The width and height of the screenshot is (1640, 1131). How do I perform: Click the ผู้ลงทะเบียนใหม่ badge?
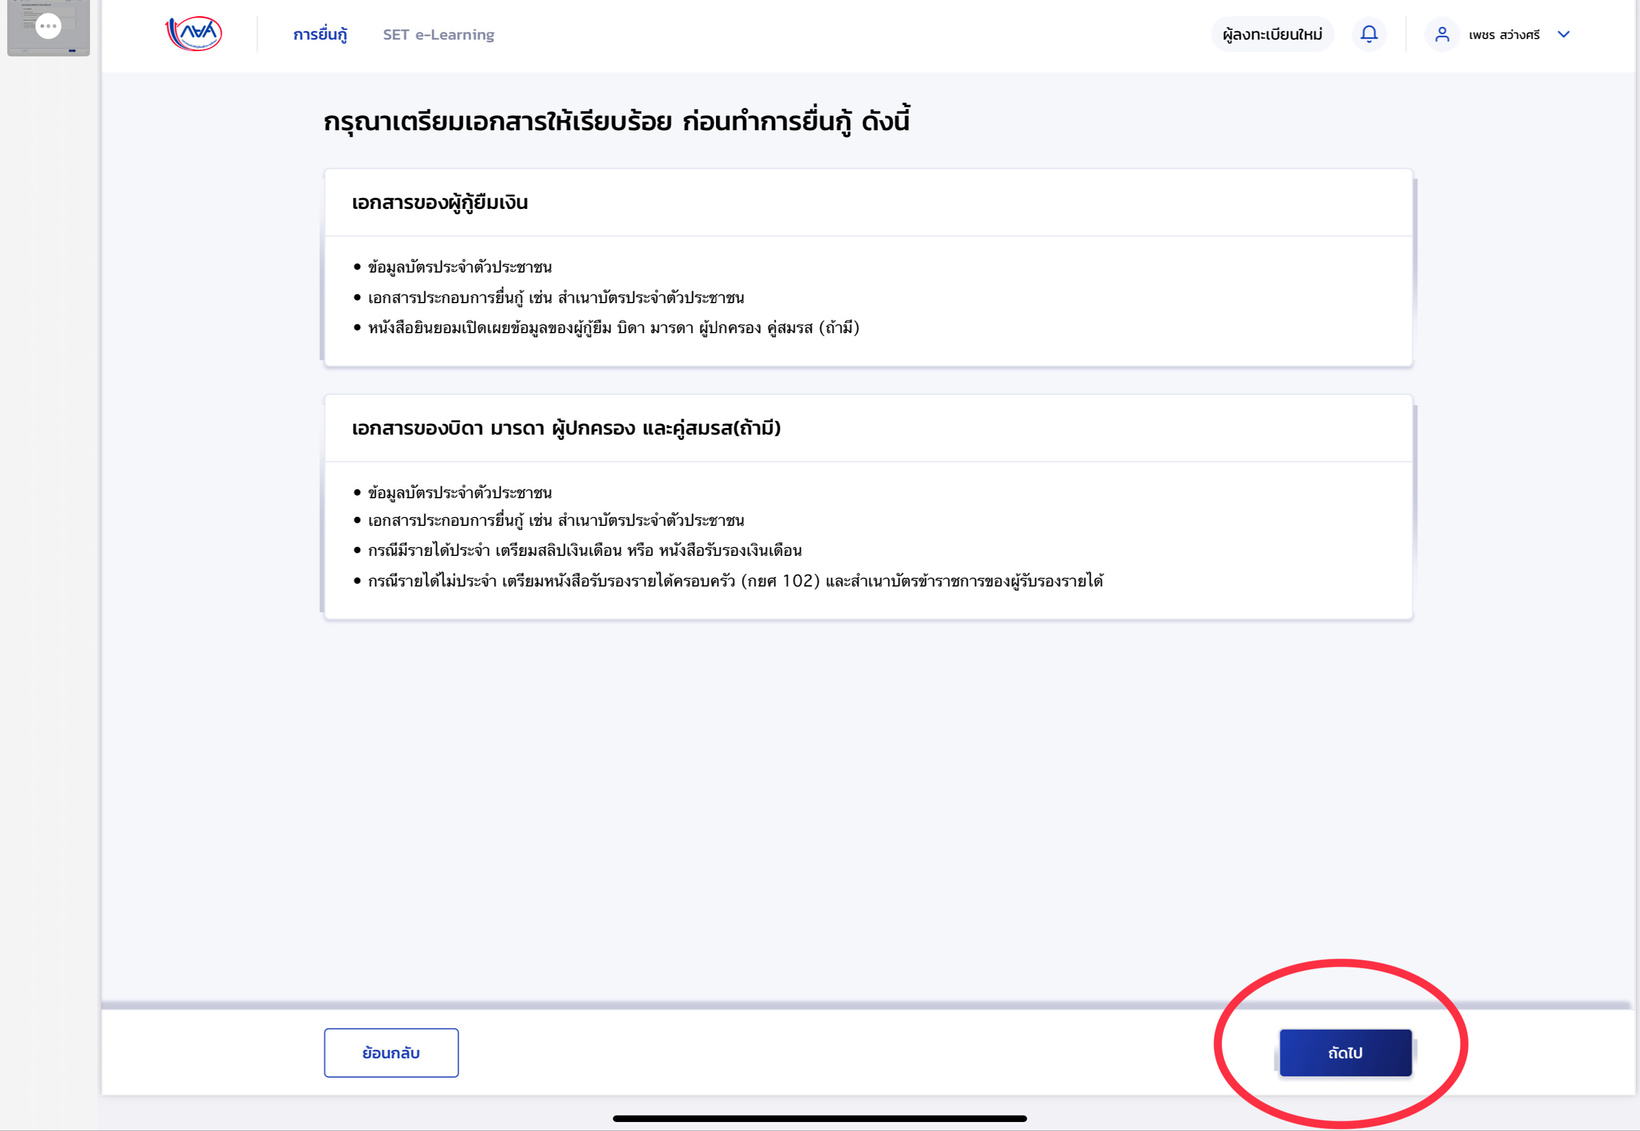coord(1272,35)
